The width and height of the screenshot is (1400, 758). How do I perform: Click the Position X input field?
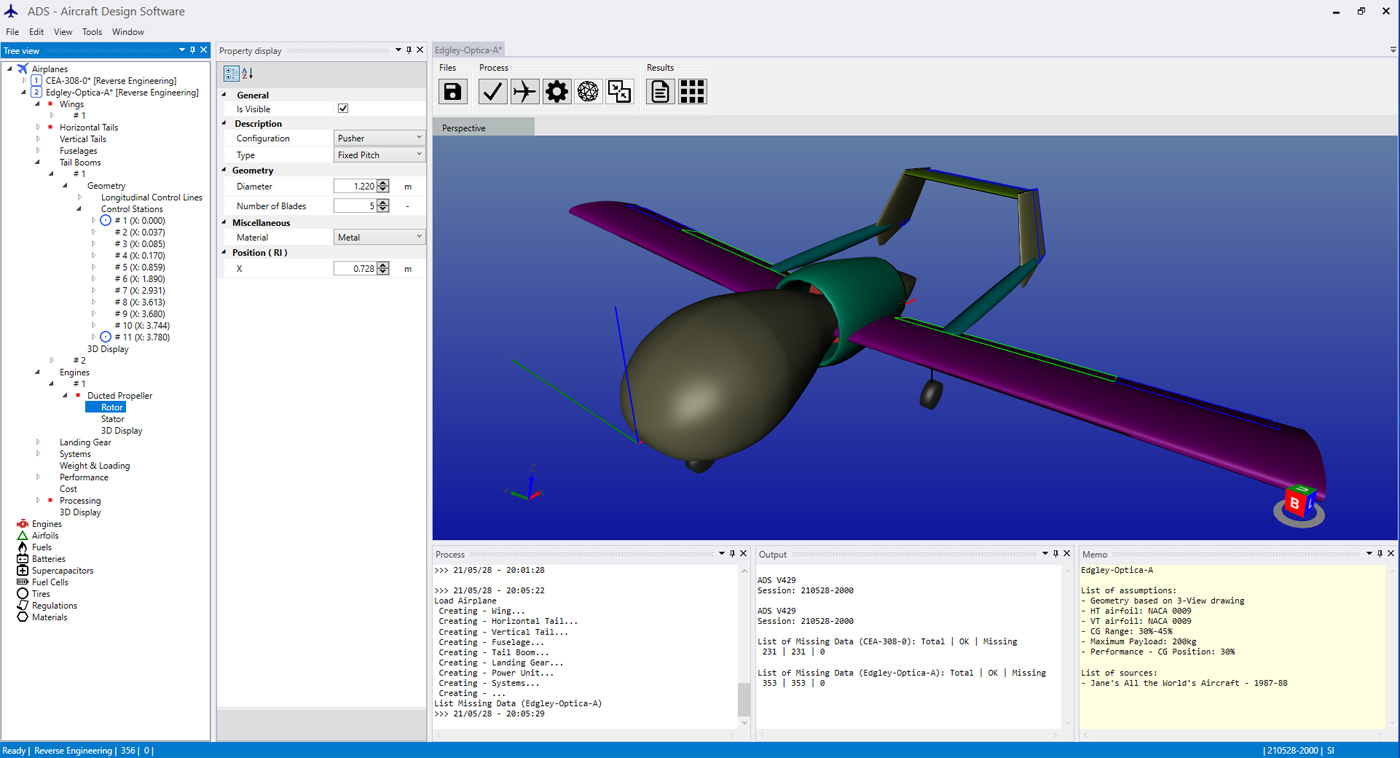coord(355,269)
